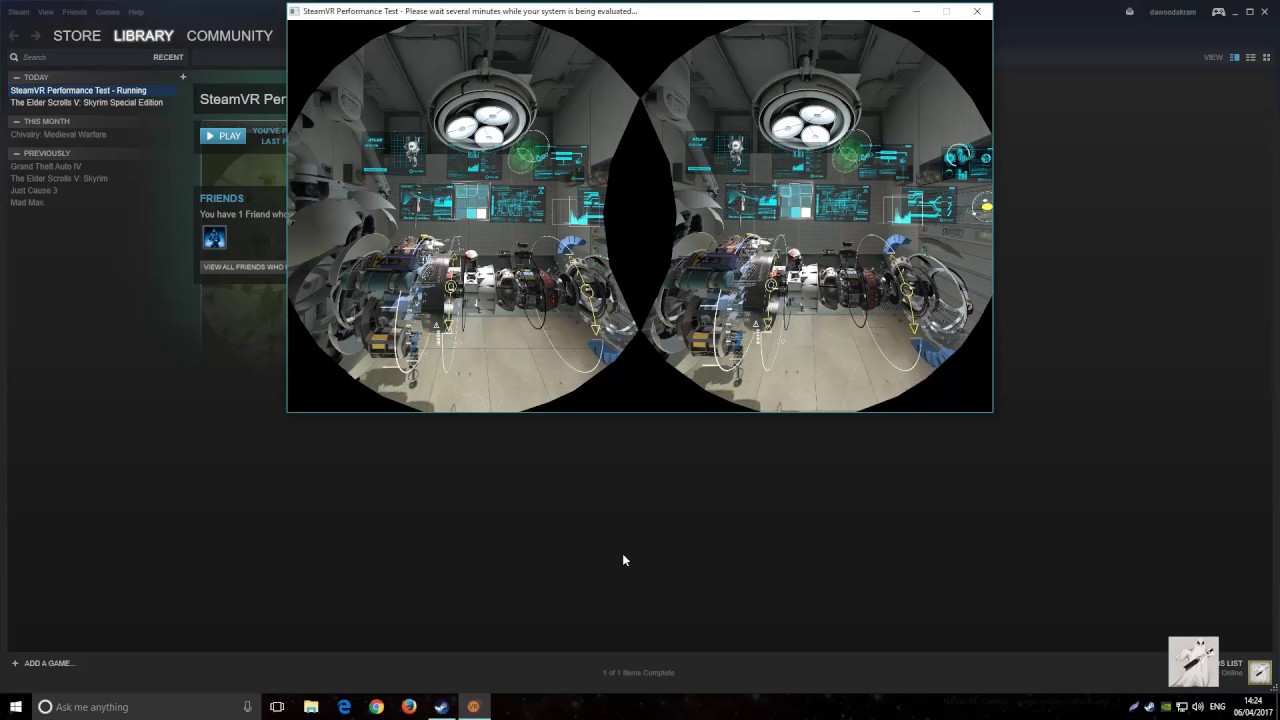1280x720 pixels.
Task: Click the friend avatar thumbnail
Action: pyautogui.click(x=214, y=237)
